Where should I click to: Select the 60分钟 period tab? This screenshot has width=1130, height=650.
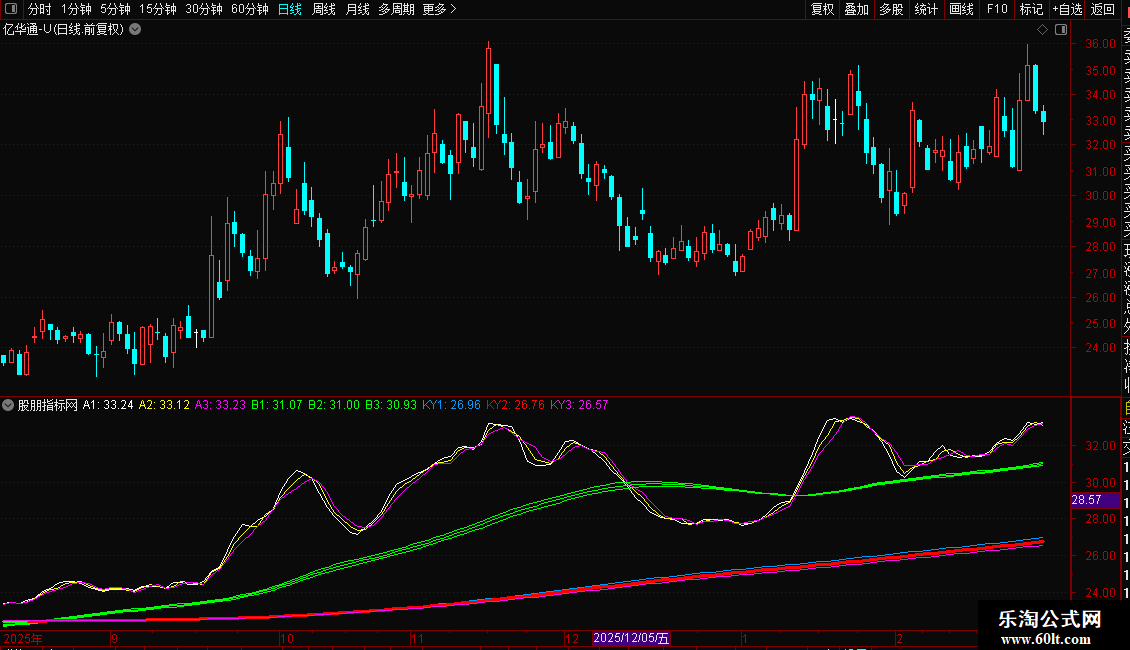coord(250,10)
